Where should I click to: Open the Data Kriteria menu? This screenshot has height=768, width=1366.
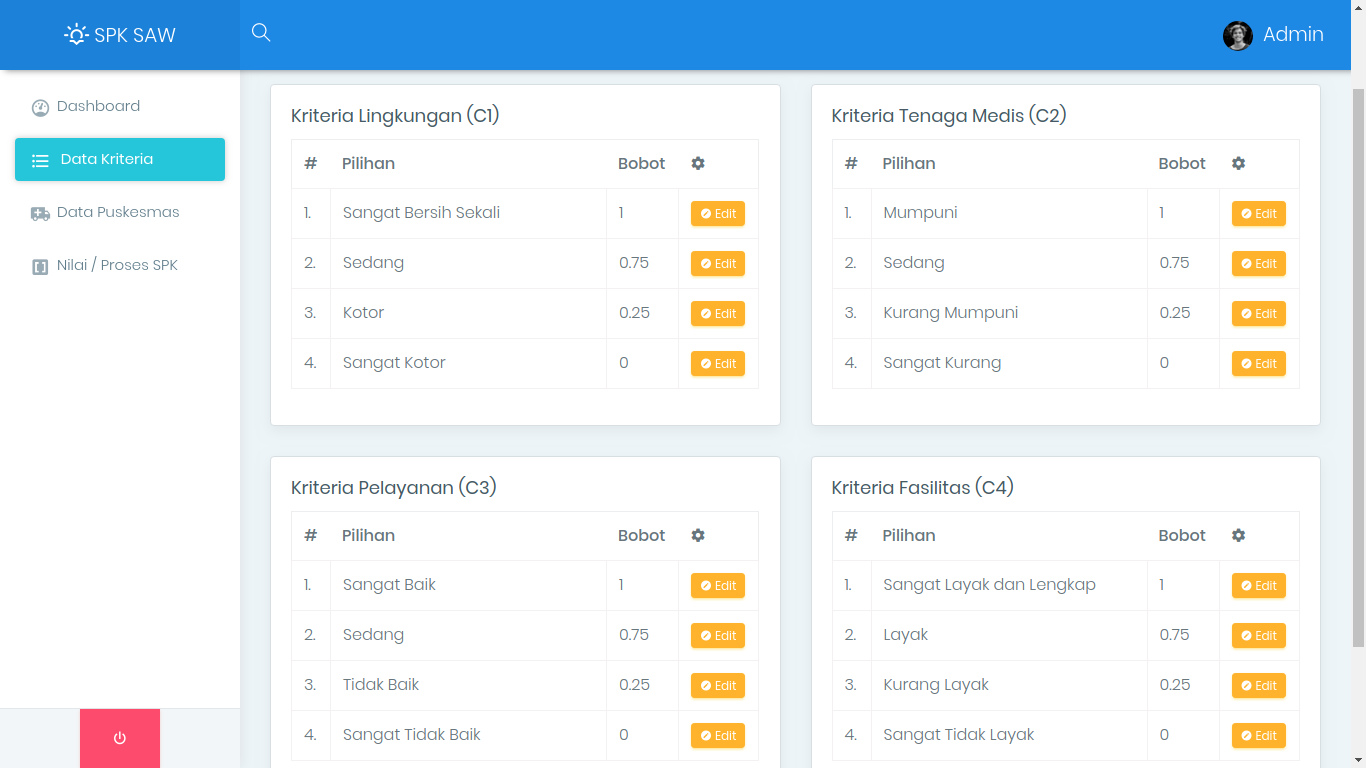pos(120,160)
